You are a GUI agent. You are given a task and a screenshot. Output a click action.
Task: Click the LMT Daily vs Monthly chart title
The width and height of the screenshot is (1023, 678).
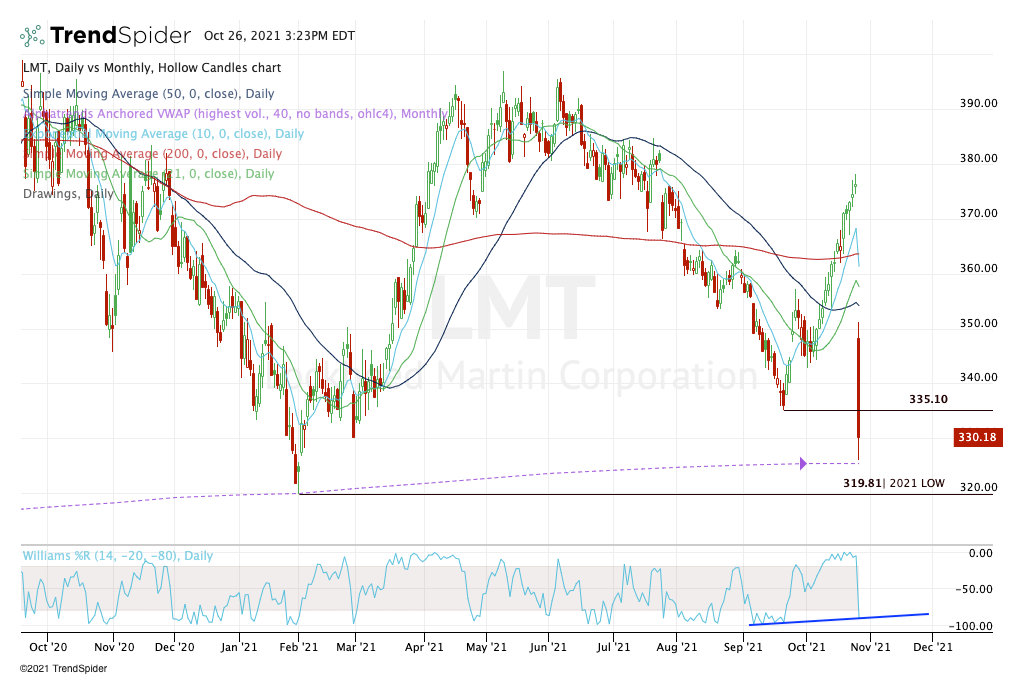point(152,68)
